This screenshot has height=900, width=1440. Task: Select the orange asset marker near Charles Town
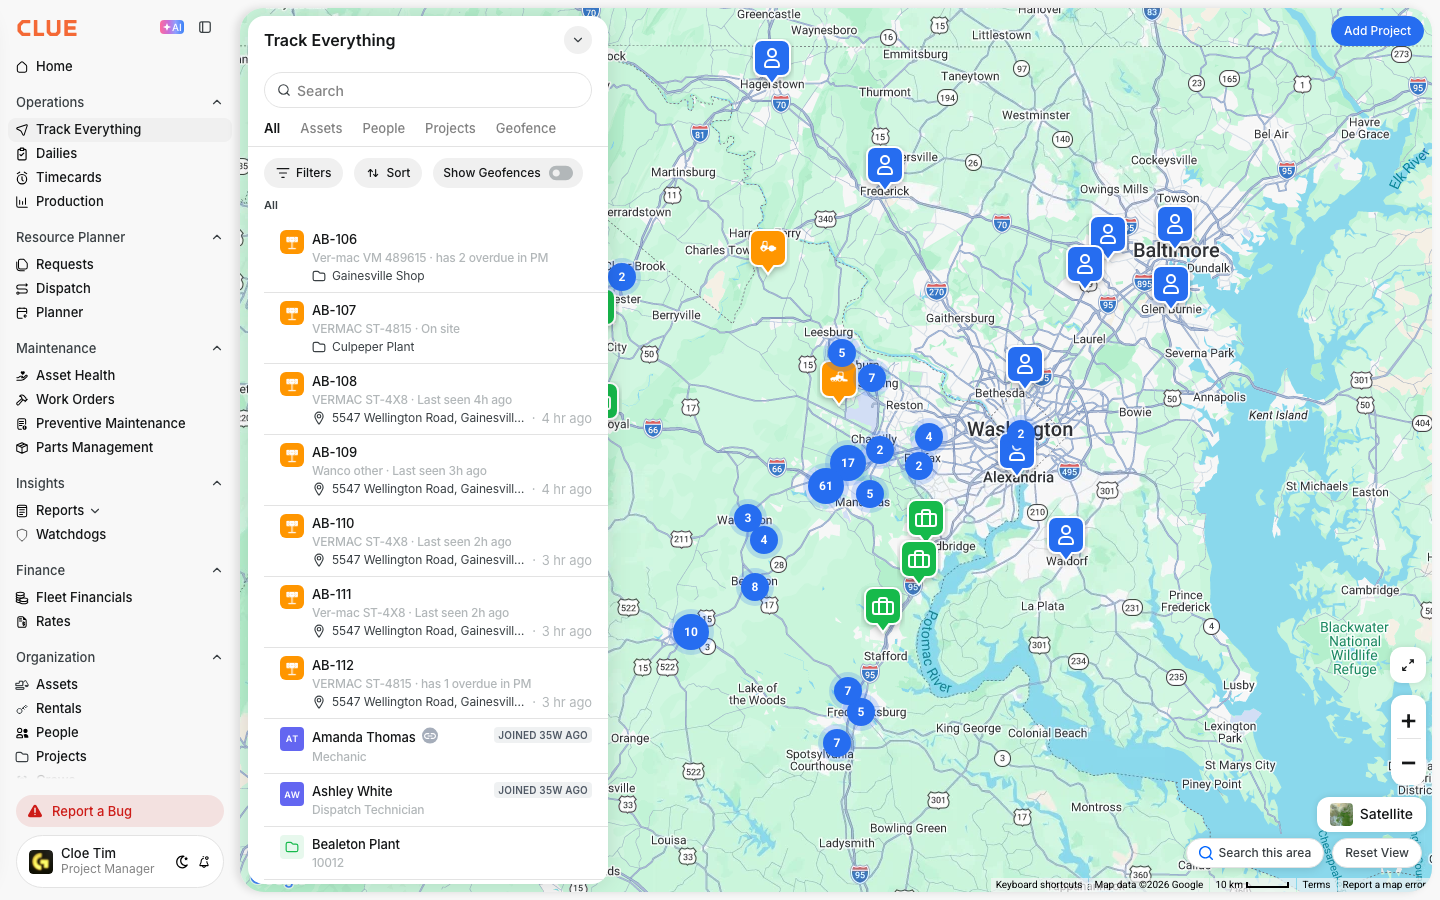coord(768,249)
